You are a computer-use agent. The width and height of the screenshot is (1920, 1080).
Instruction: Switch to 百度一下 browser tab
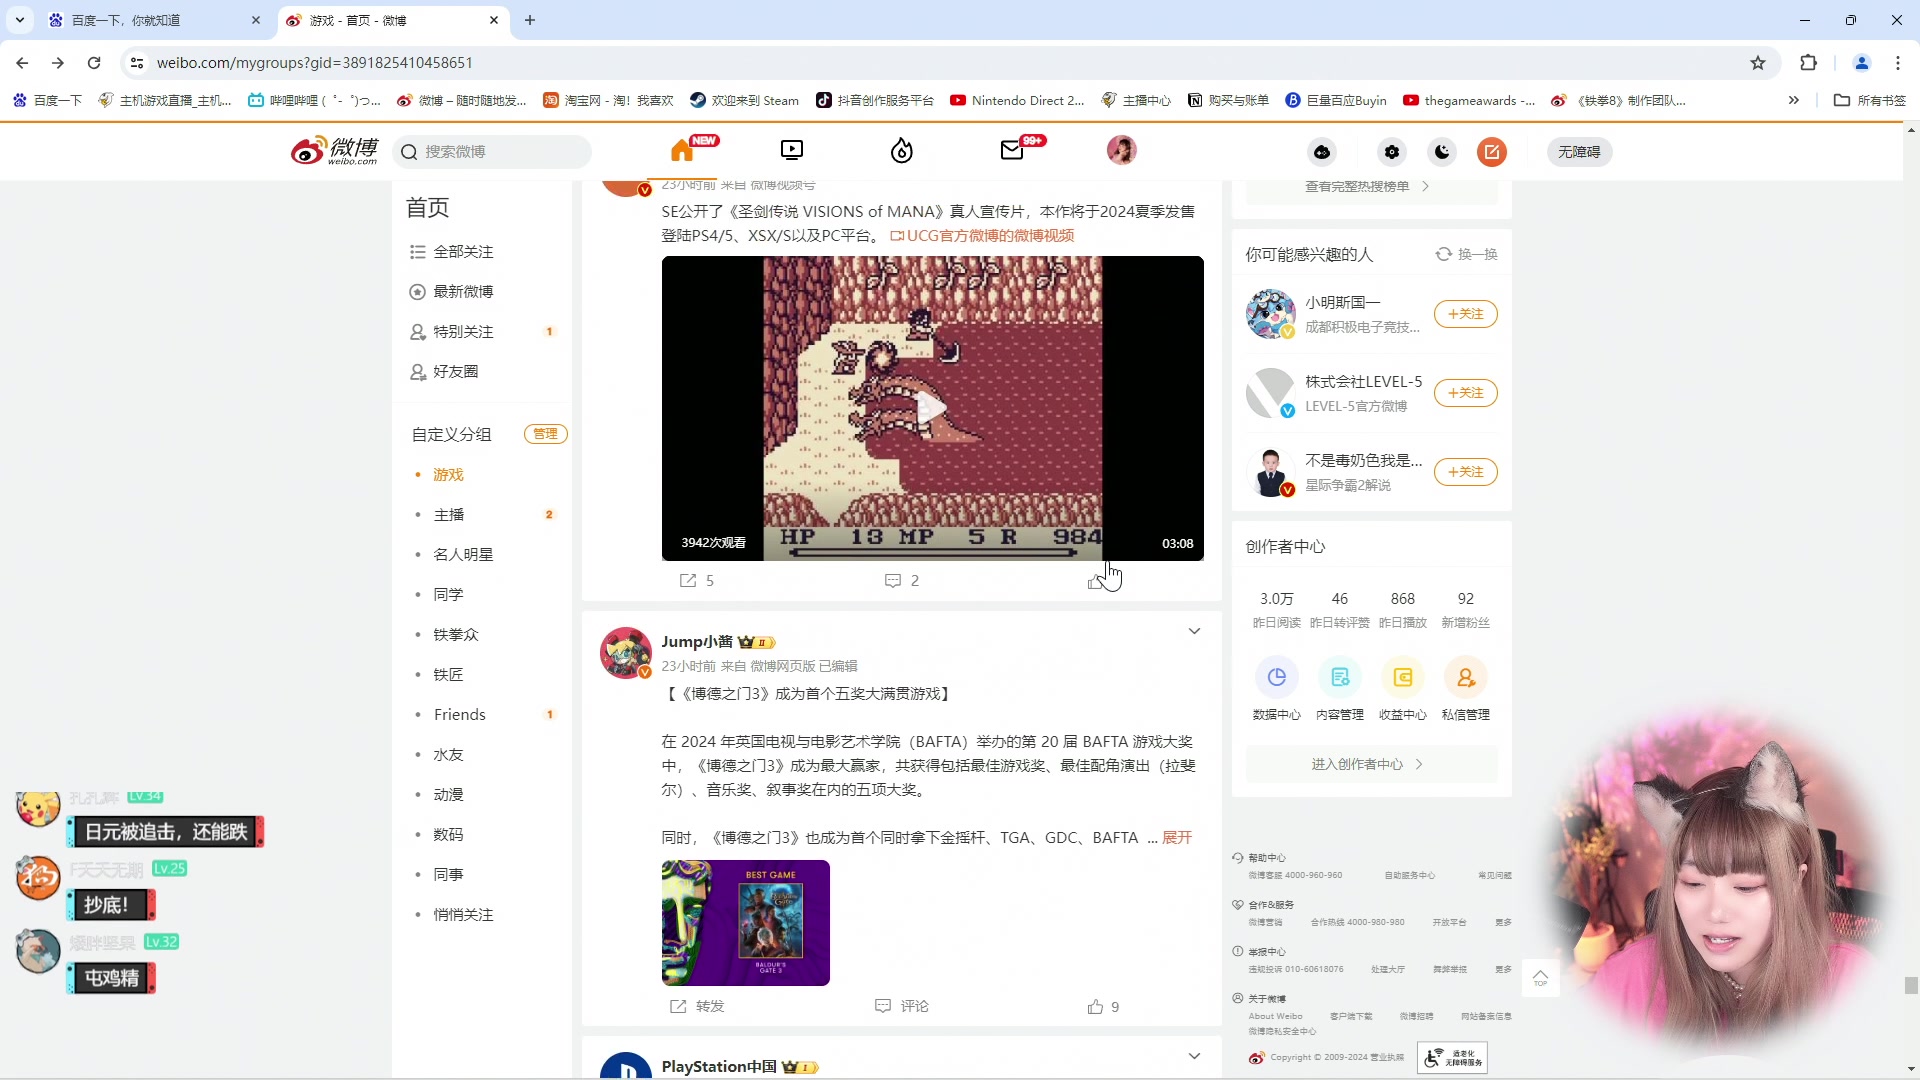pos(155,20)
